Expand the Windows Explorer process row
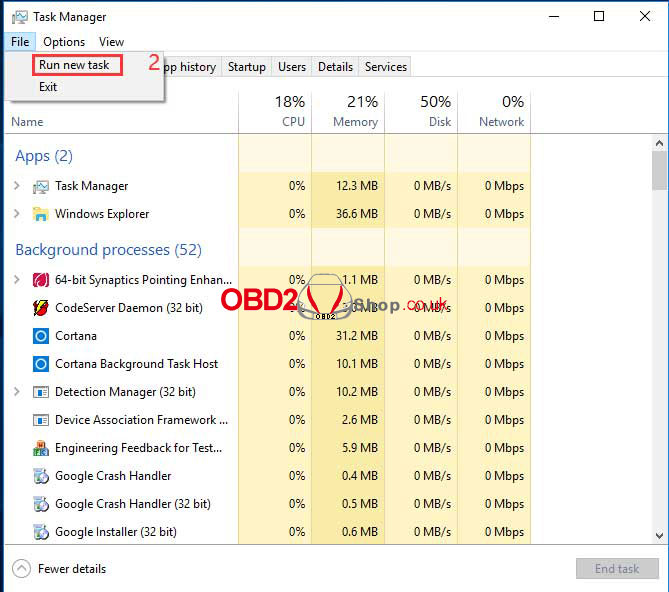The height and width of the screenshot is (592, 669). coord(17,214)
